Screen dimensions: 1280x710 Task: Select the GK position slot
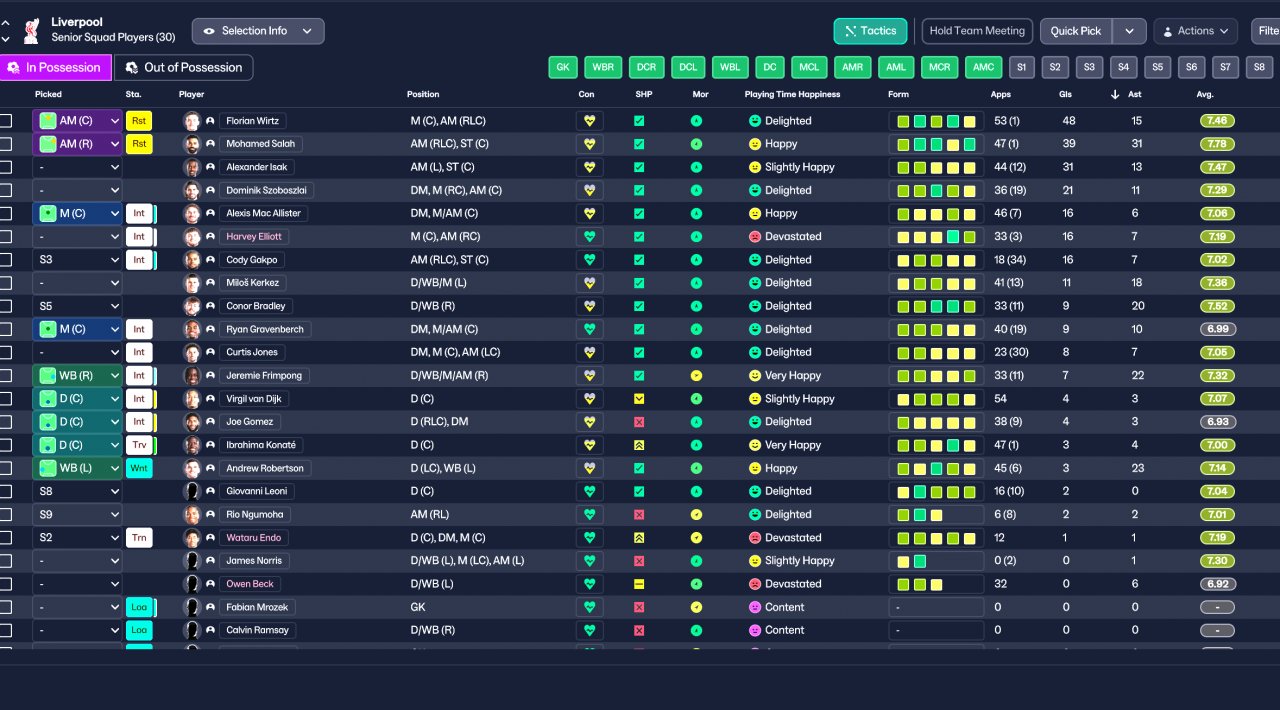563,67
